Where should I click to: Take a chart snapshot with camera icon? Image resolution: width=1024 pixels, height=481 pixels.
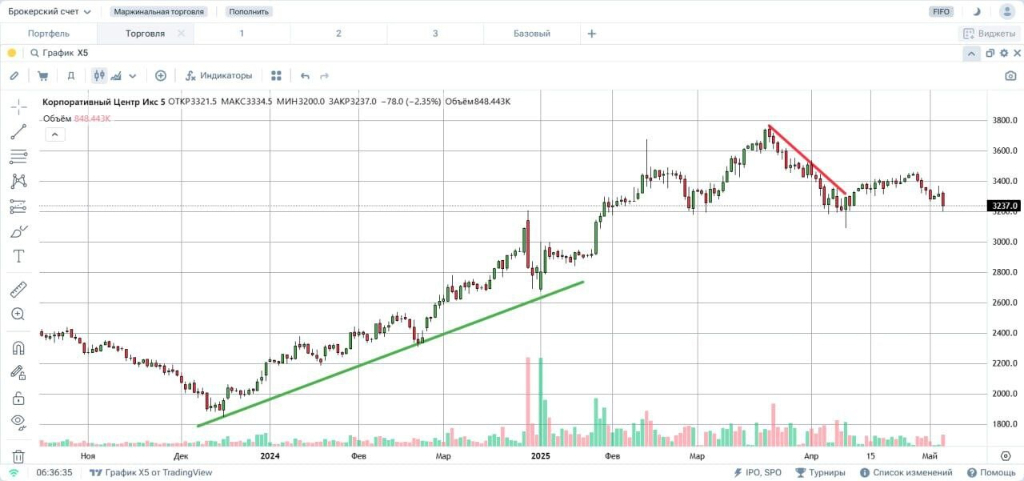pos(1010,75)
